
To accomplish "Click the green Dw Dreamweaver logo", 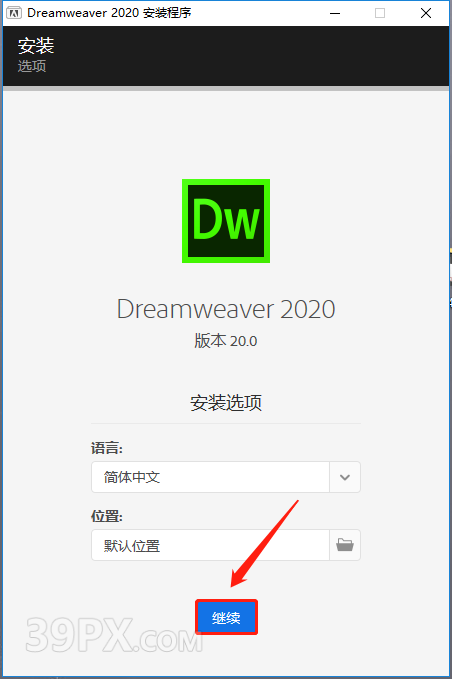I will (226, 221).
